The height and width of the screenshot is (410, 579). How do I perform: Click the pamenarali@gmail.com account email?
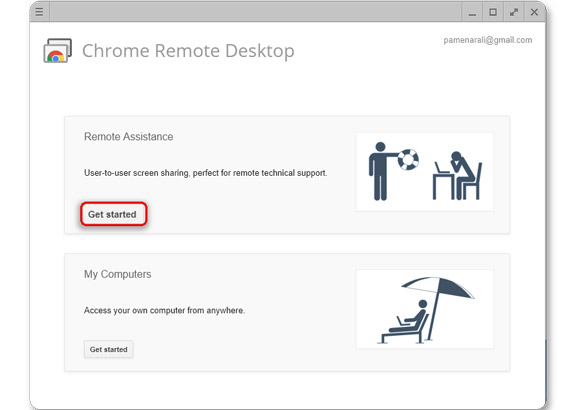click(487, 40)
